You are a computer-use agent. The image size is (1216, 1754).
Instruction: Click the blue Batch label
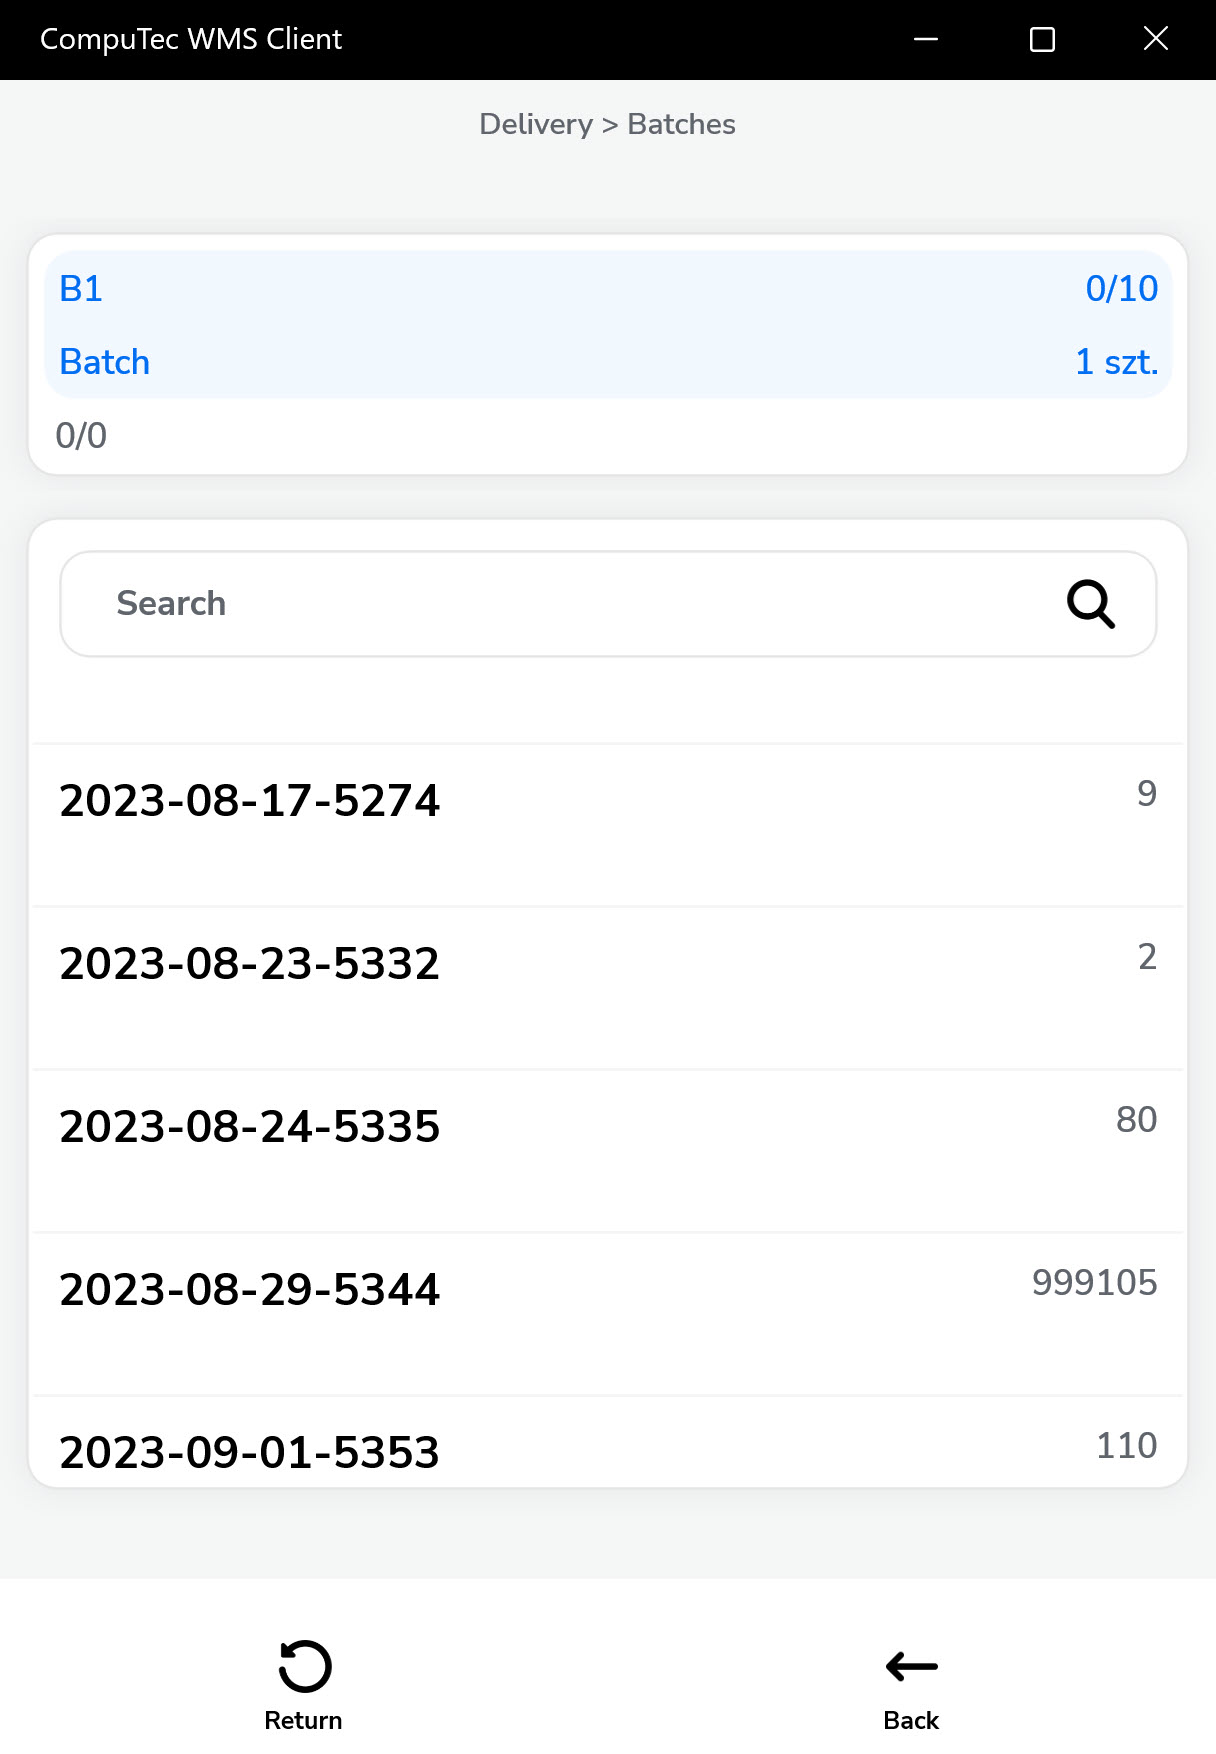coord(105,362)
